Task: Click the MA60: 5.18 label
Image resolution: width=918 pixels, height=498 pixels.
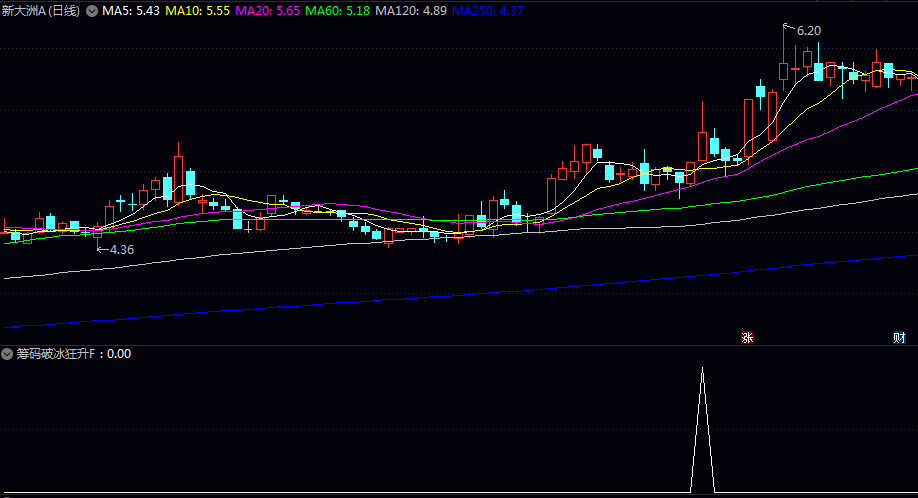Action: coord(338,11)
